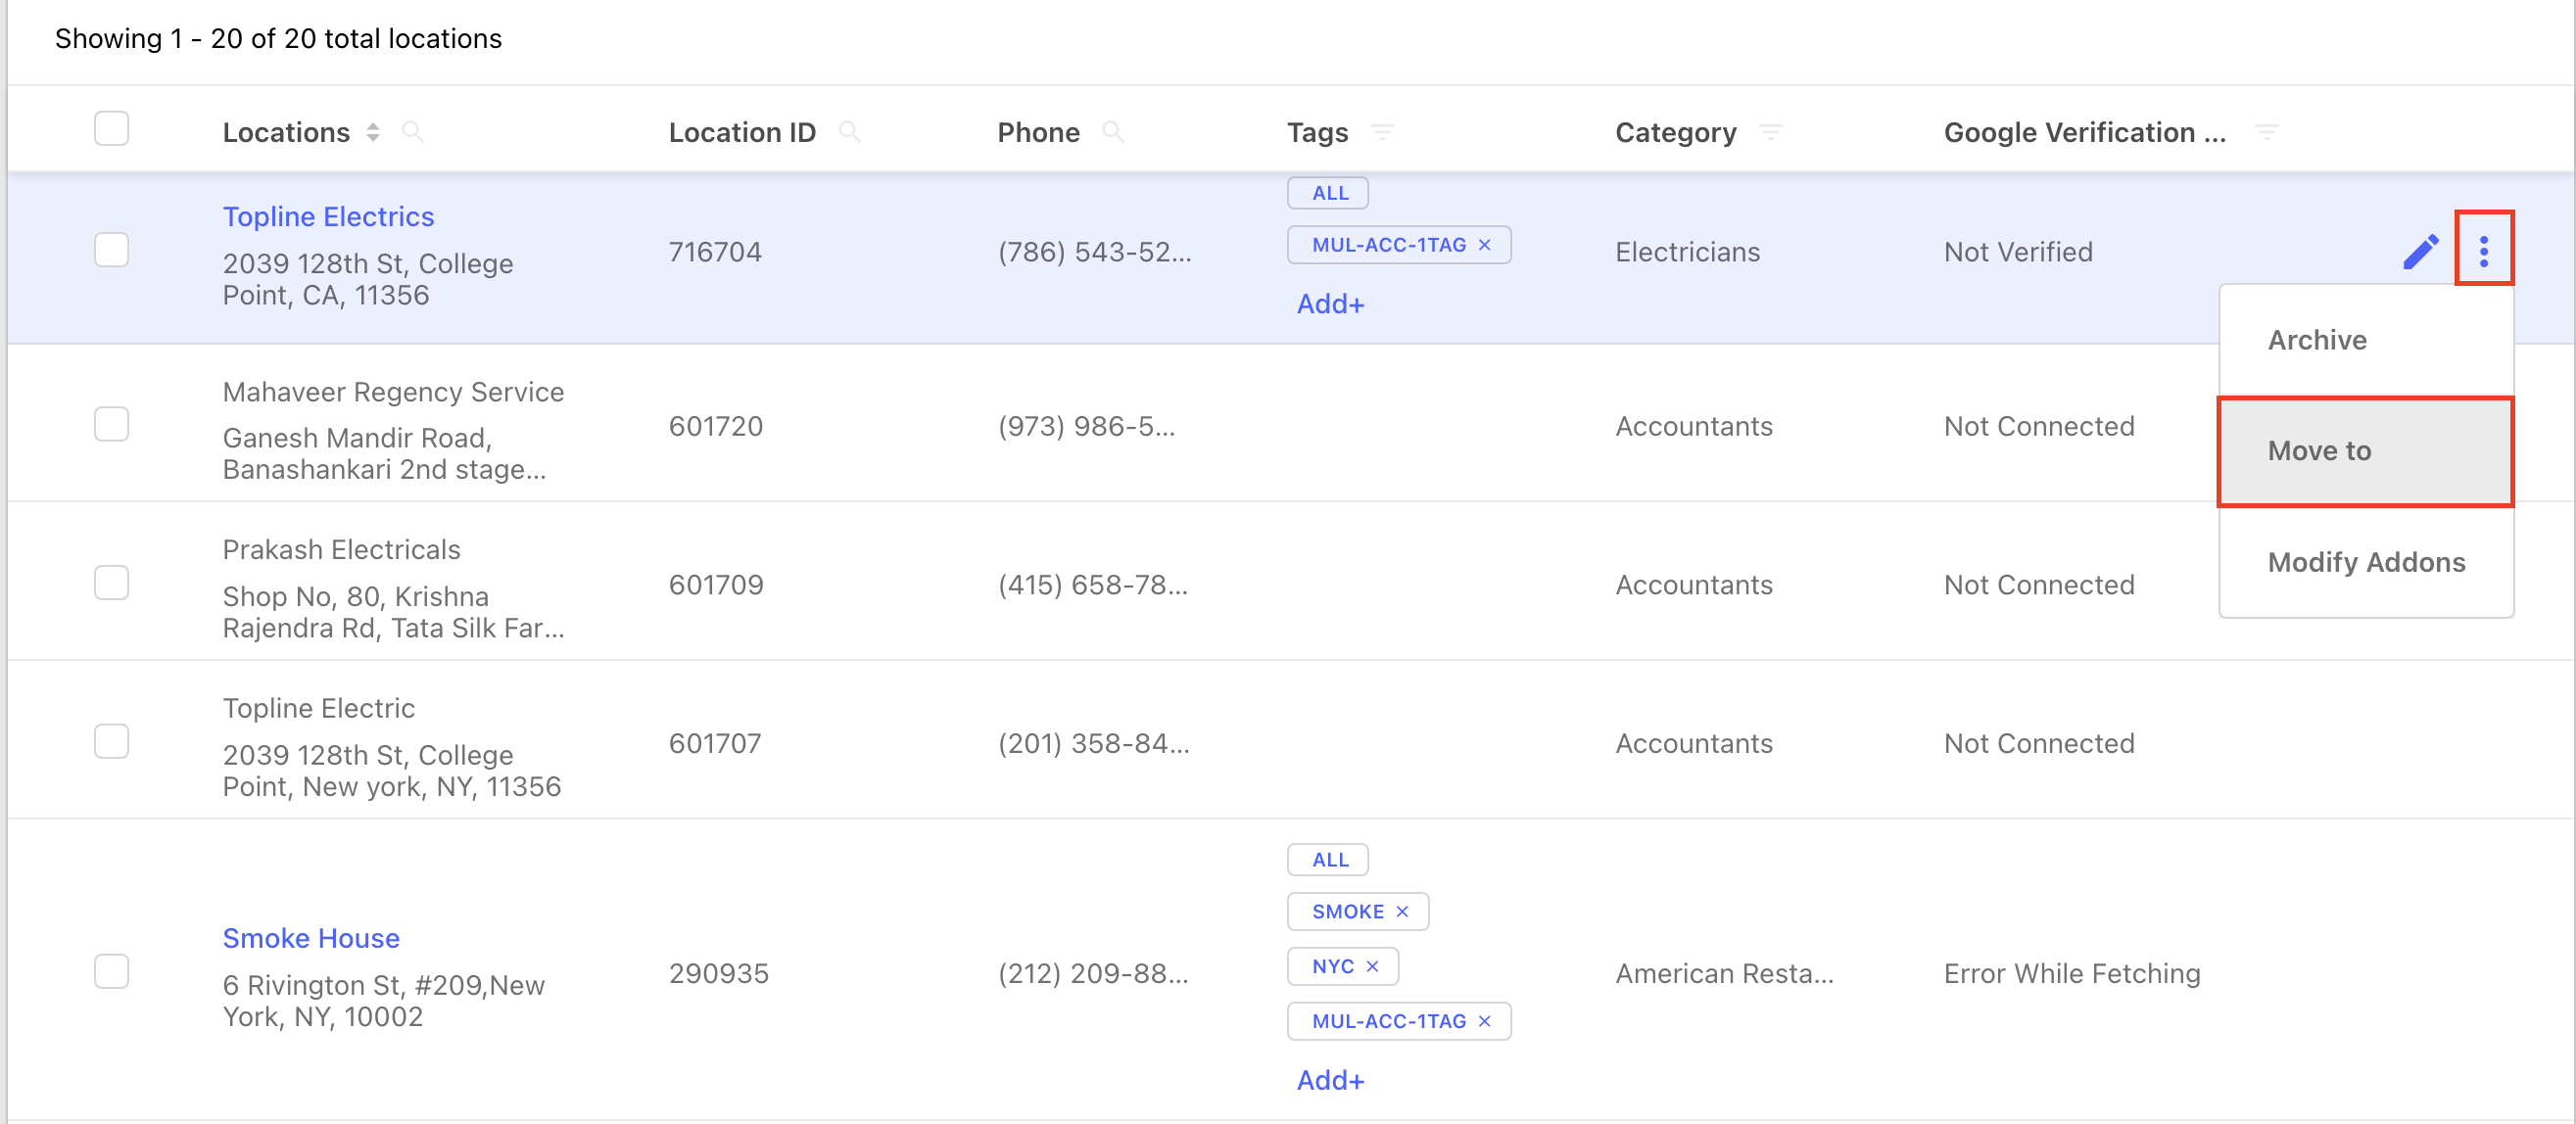Open three-dot menu for Topline Electrics

pos(2483,251)
